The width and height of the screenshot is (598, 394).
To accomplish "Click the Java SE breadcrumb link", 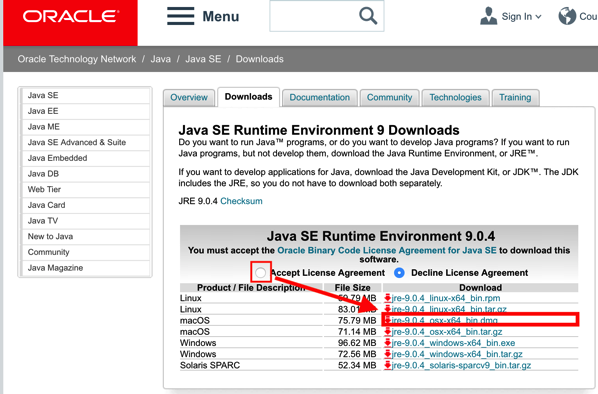I will (x=203, y=59).
